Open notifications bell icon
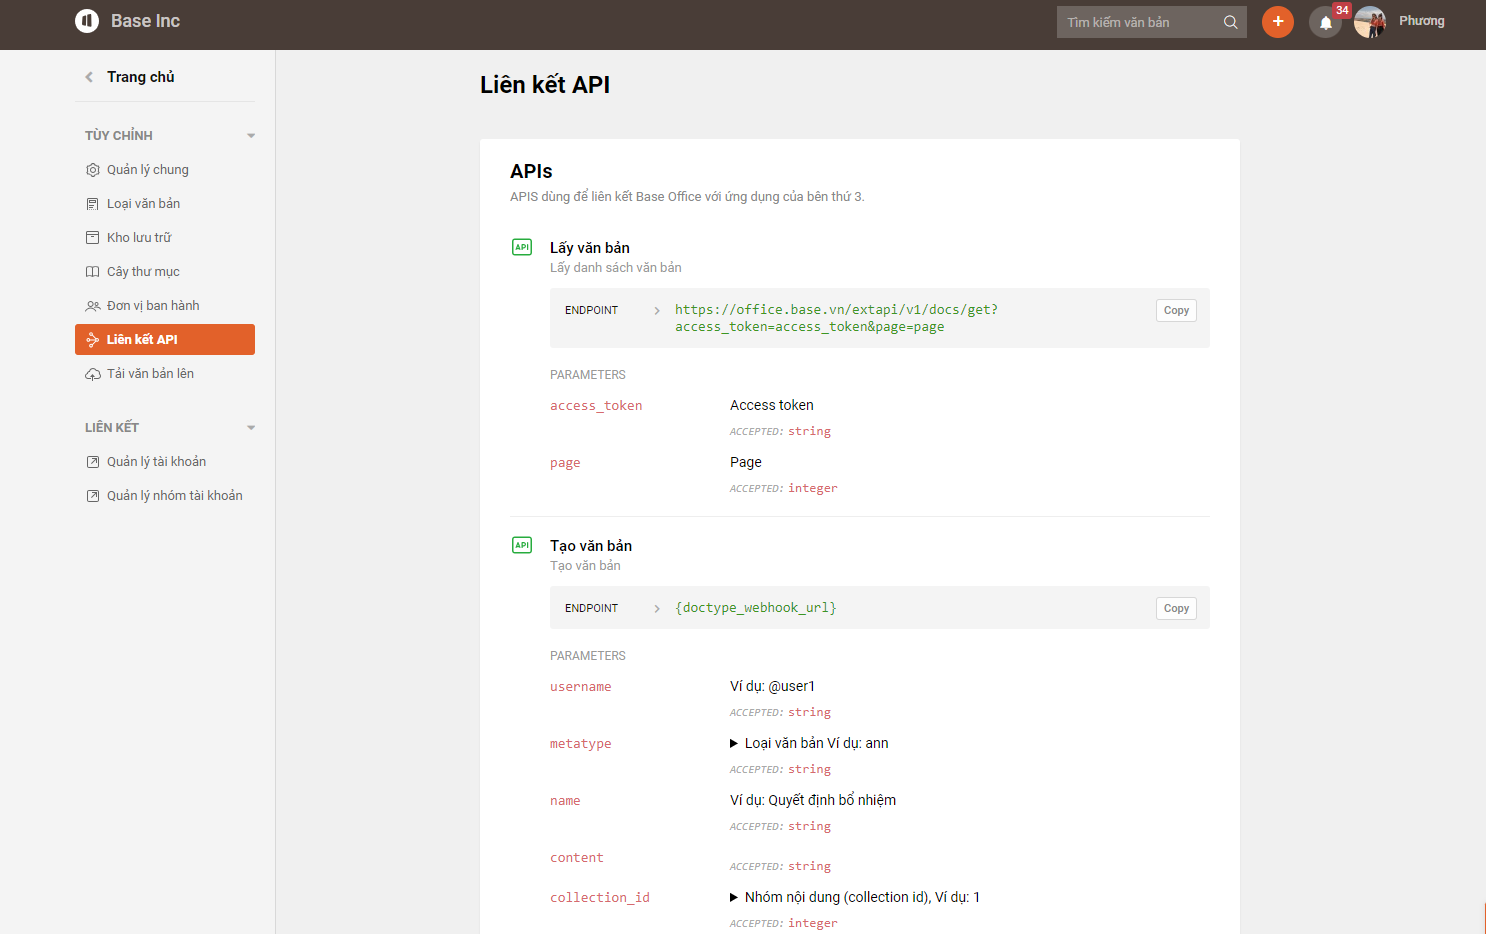 coord(1325,22)
